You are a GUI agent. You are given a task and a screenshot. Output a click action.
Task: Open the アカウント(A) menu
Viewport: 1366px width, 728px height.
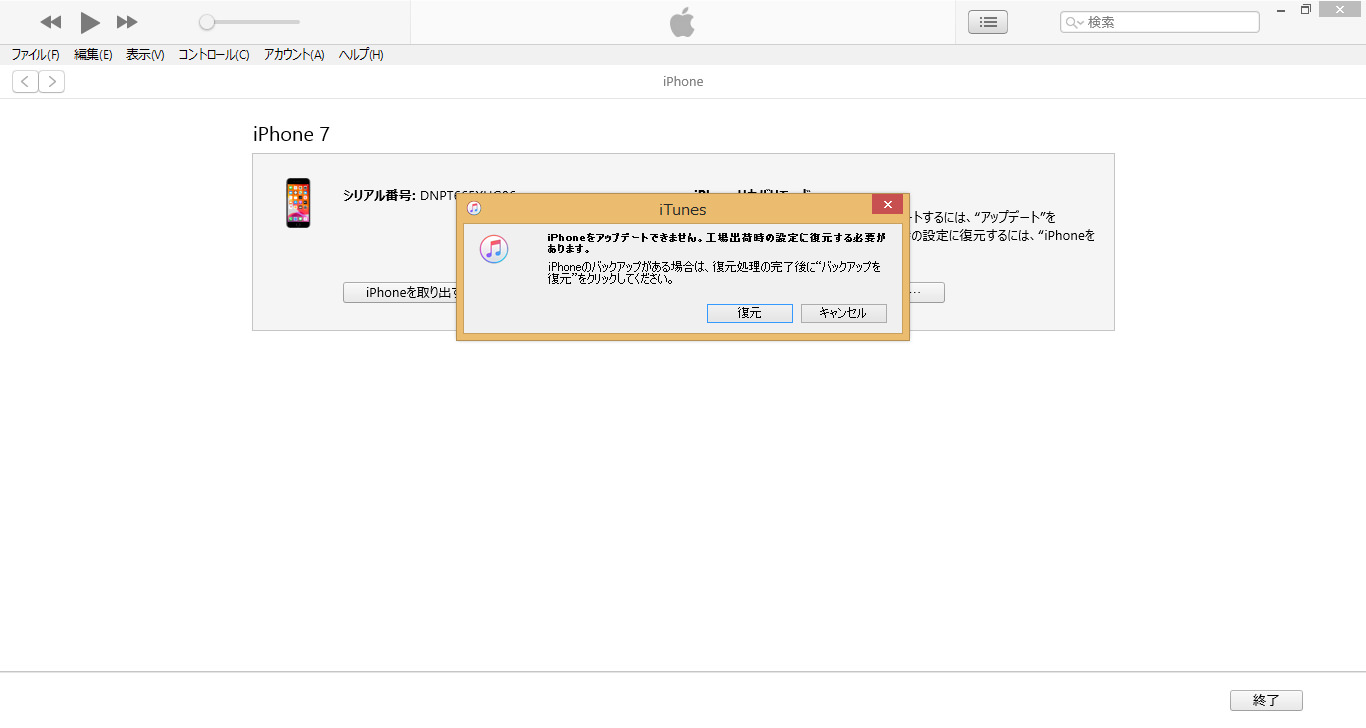click(294, 55)
